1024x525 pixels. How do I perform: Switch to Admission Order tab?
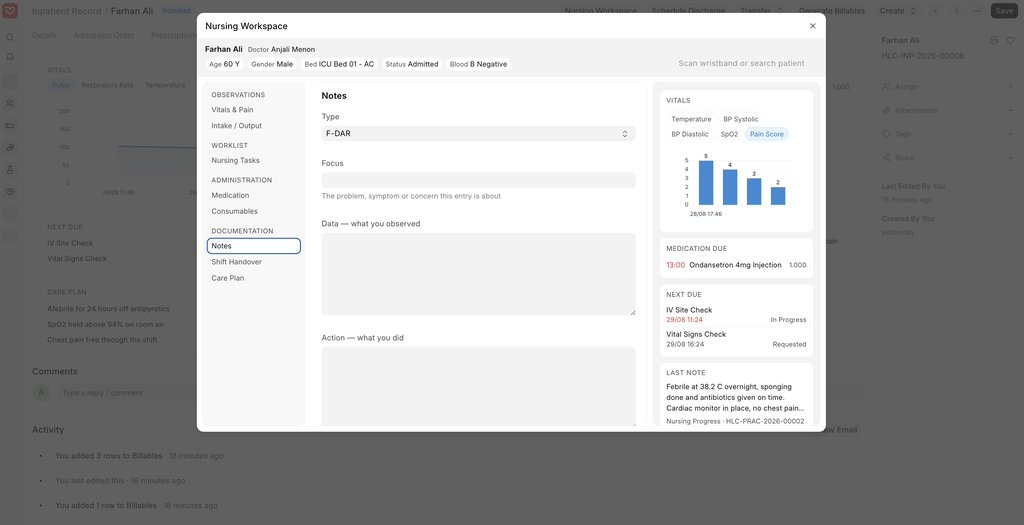pyautogui.click(x=104, y=35)
